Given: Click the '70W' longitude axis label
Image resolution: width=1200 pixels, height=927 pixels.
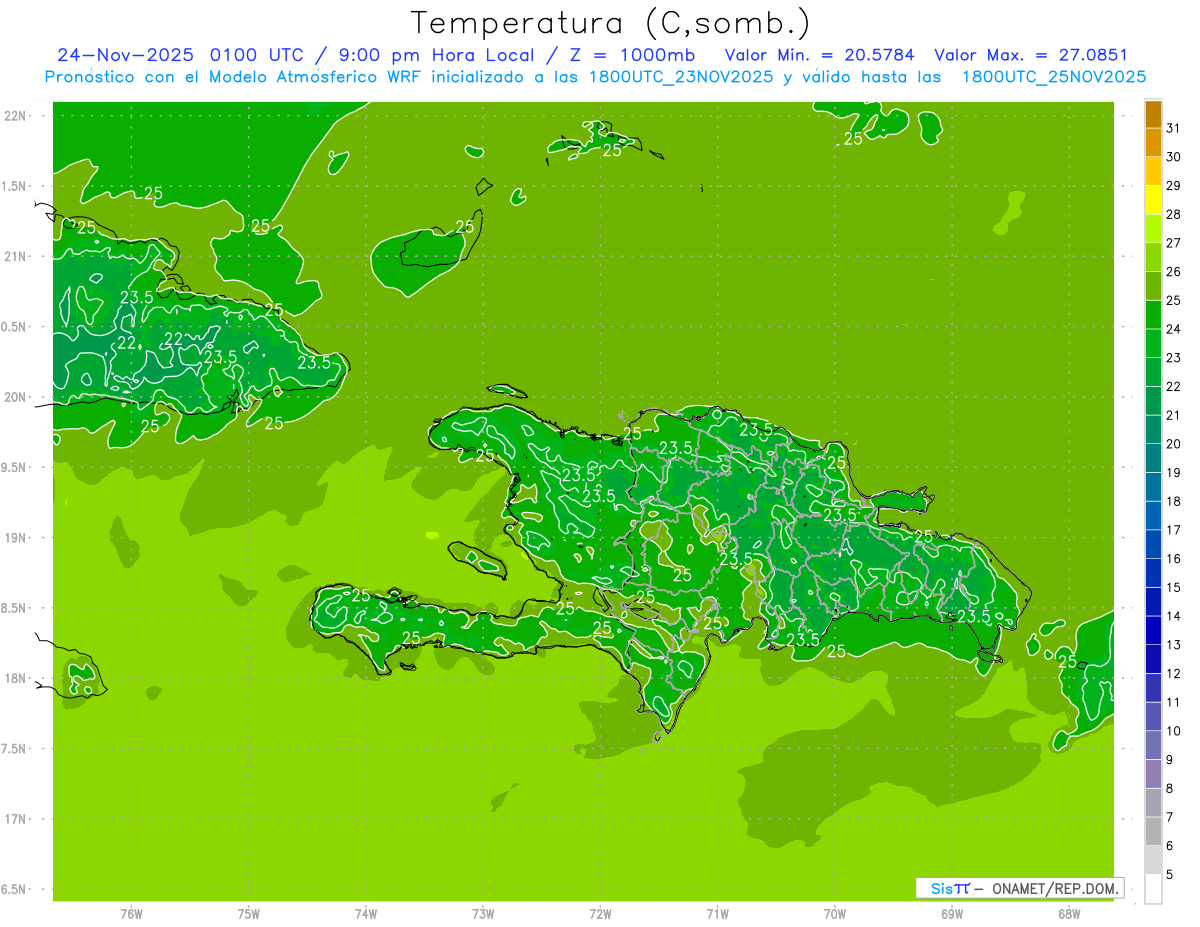Looking at the screenshot, I should (x=835, y=914).
